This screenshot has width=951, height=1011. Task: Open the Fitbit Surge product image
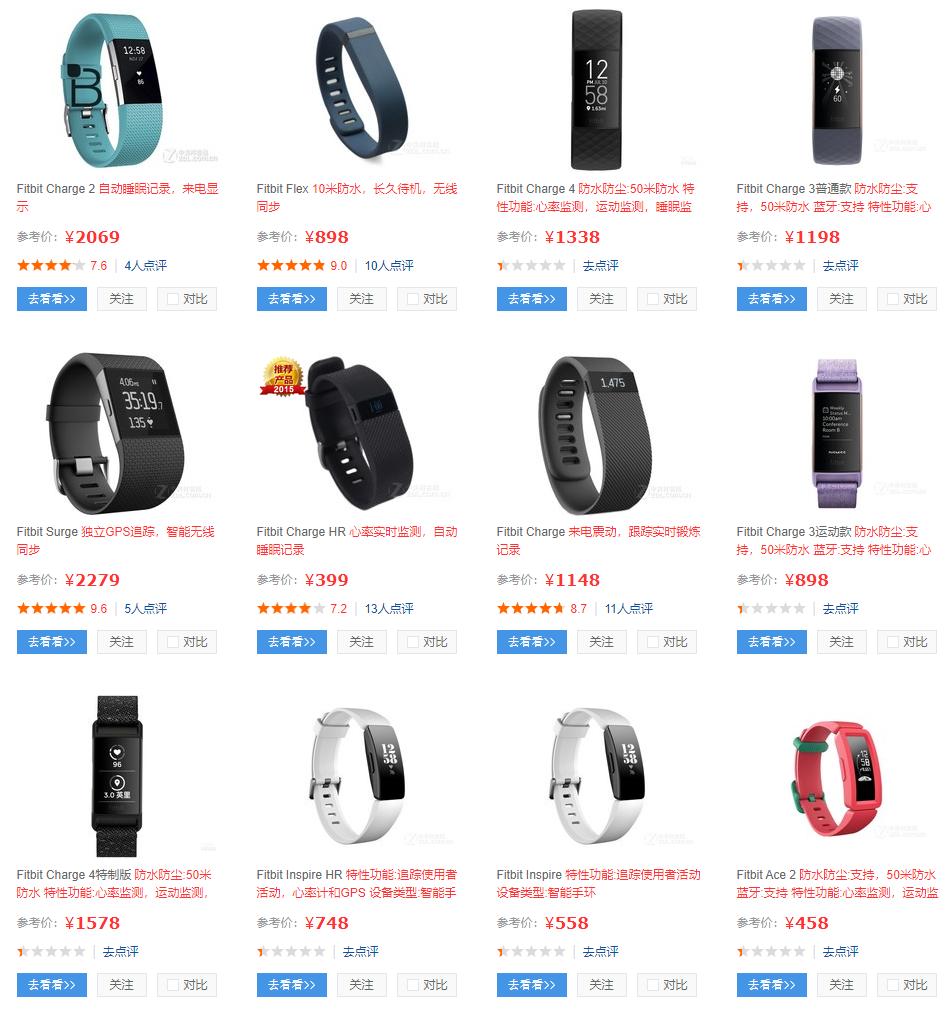tap(116, 433)
